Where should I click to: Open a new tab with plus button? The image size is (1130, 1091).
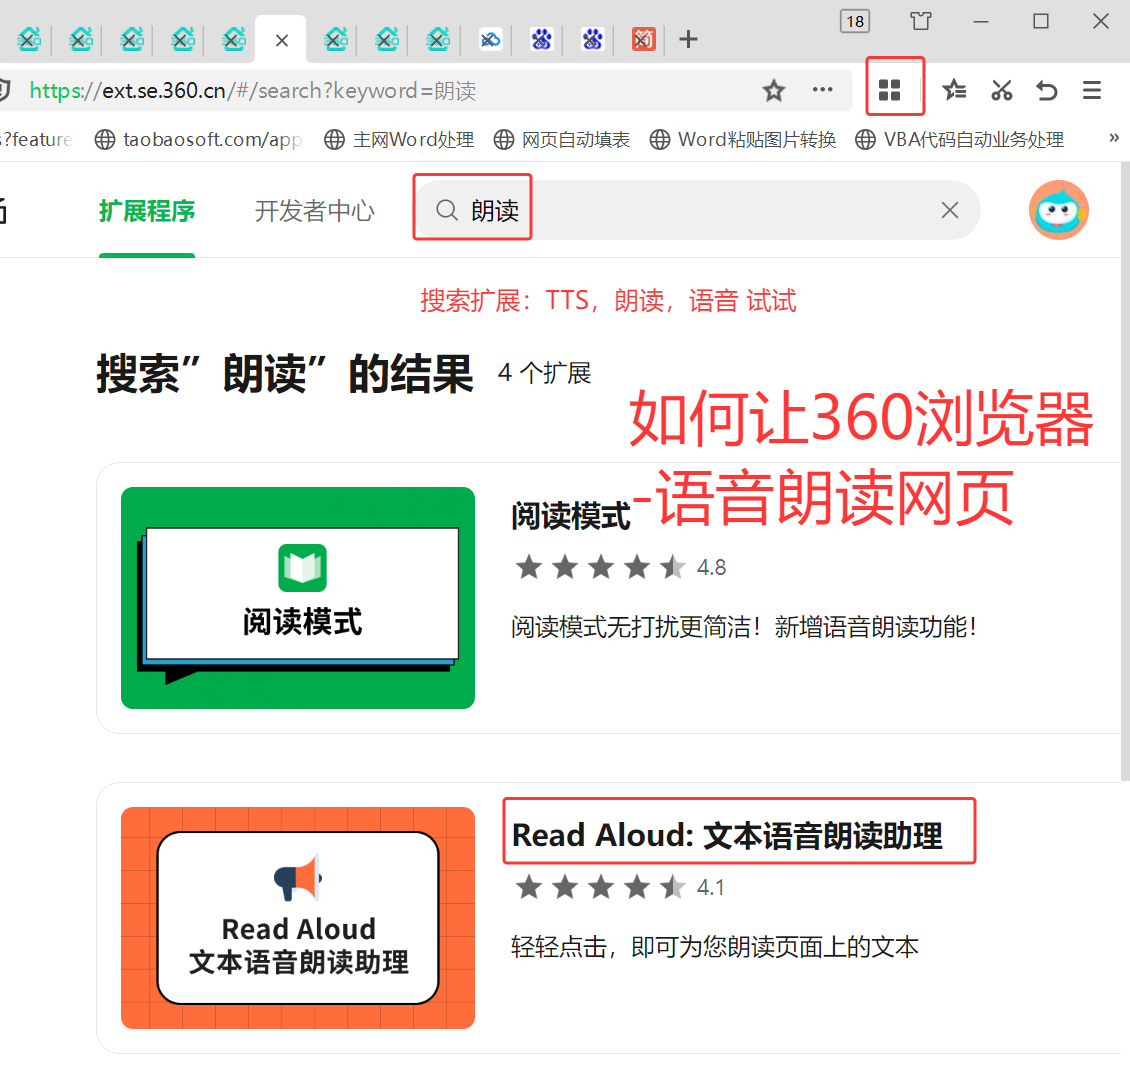(x=688, y=39)
